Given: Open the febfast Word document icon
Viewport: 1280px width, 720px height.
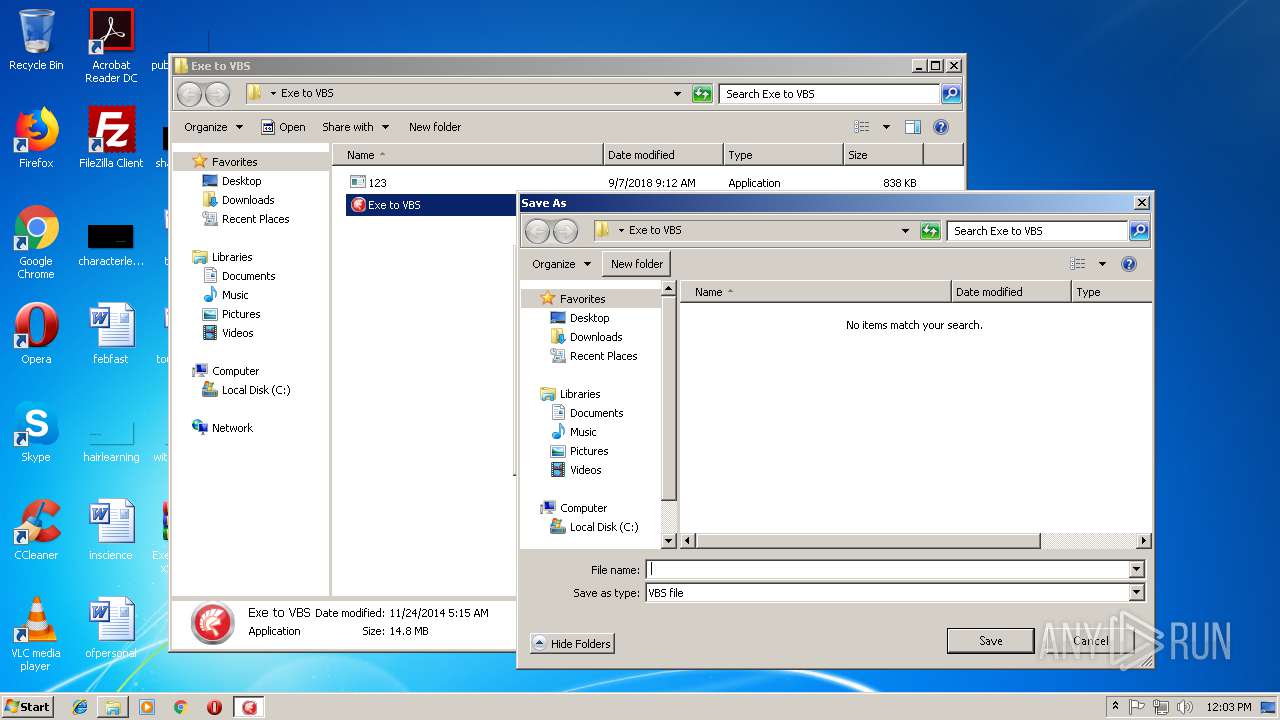Looking at the screenshot, I should [111, 334].
